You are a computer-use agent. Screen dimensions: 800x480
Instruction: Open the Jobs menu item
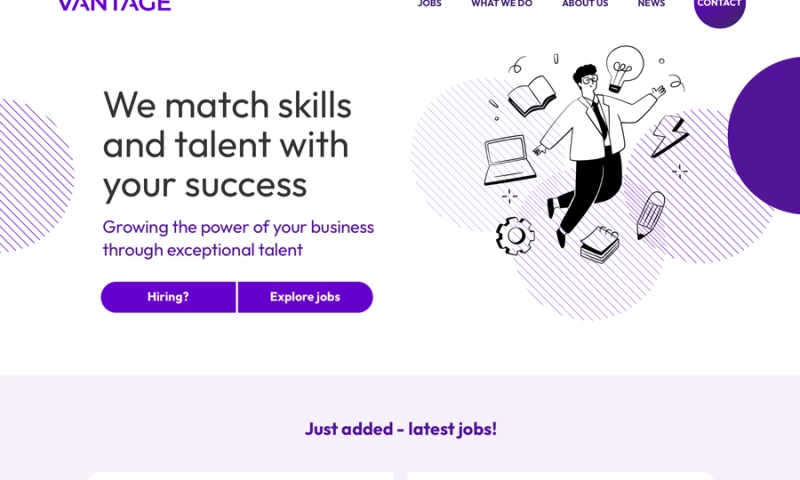[x=430, y=4]
